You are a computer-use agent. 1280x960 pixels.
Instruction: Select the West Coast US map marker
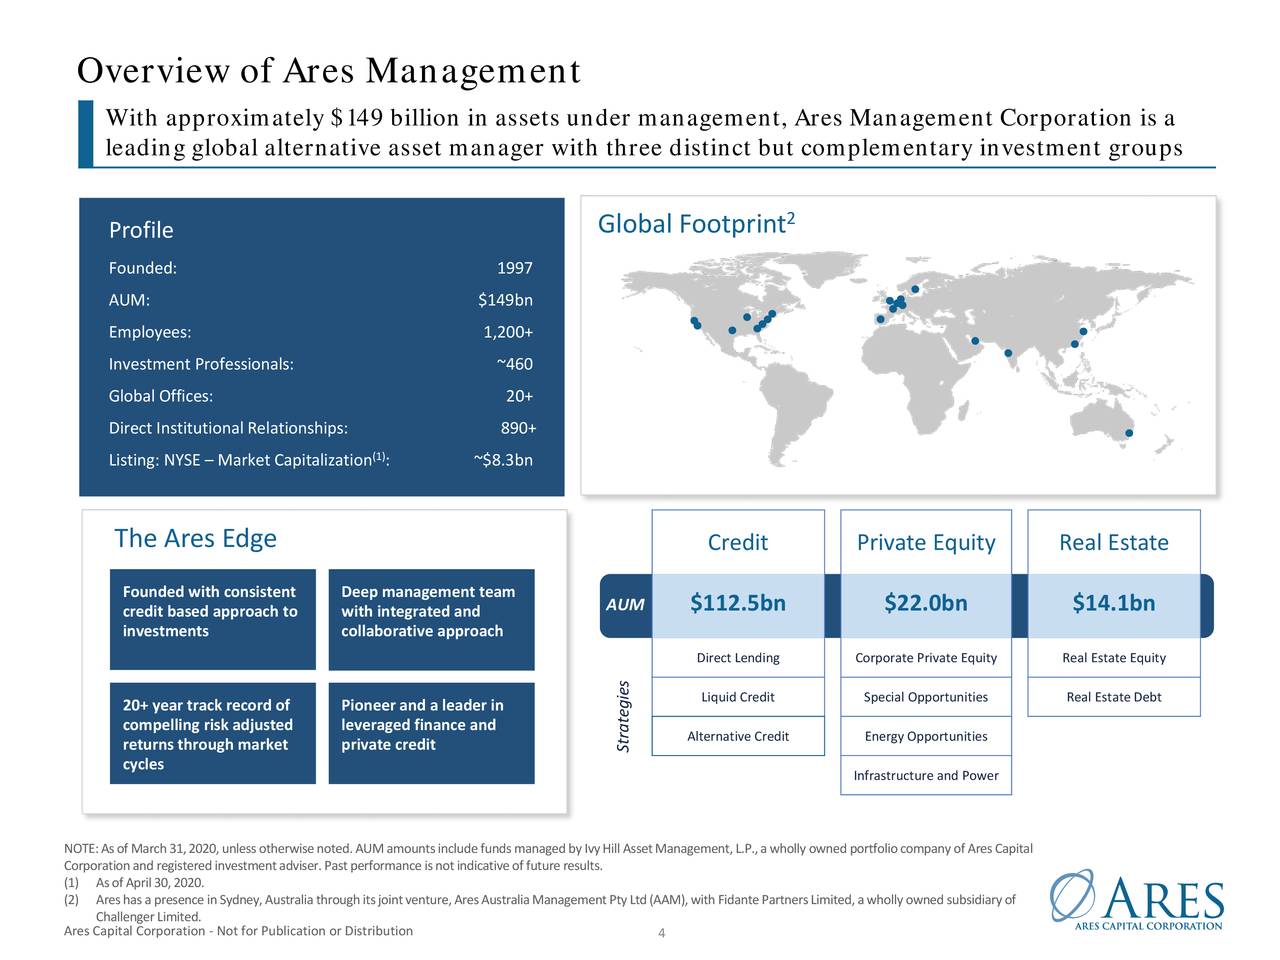click(x=694, y=321)
